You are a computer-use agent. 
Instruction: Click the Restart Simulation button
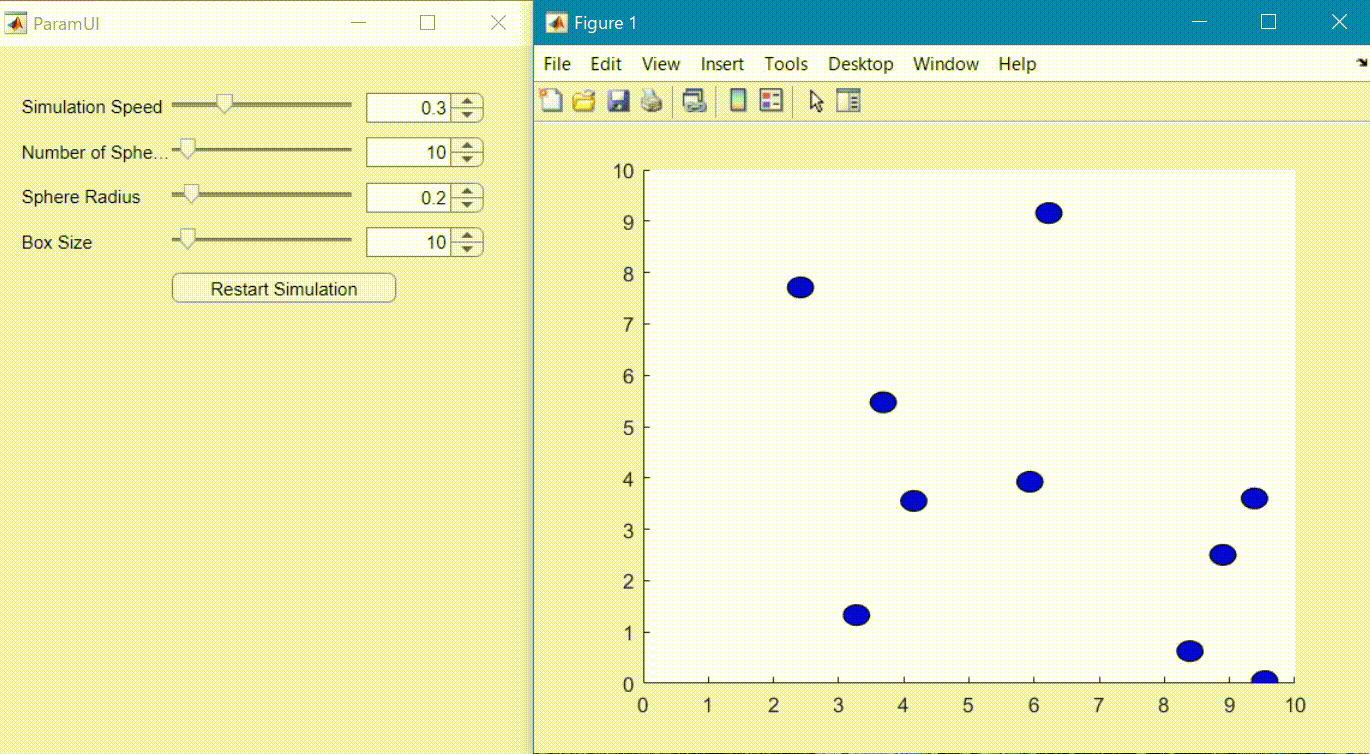pos(284,289)
